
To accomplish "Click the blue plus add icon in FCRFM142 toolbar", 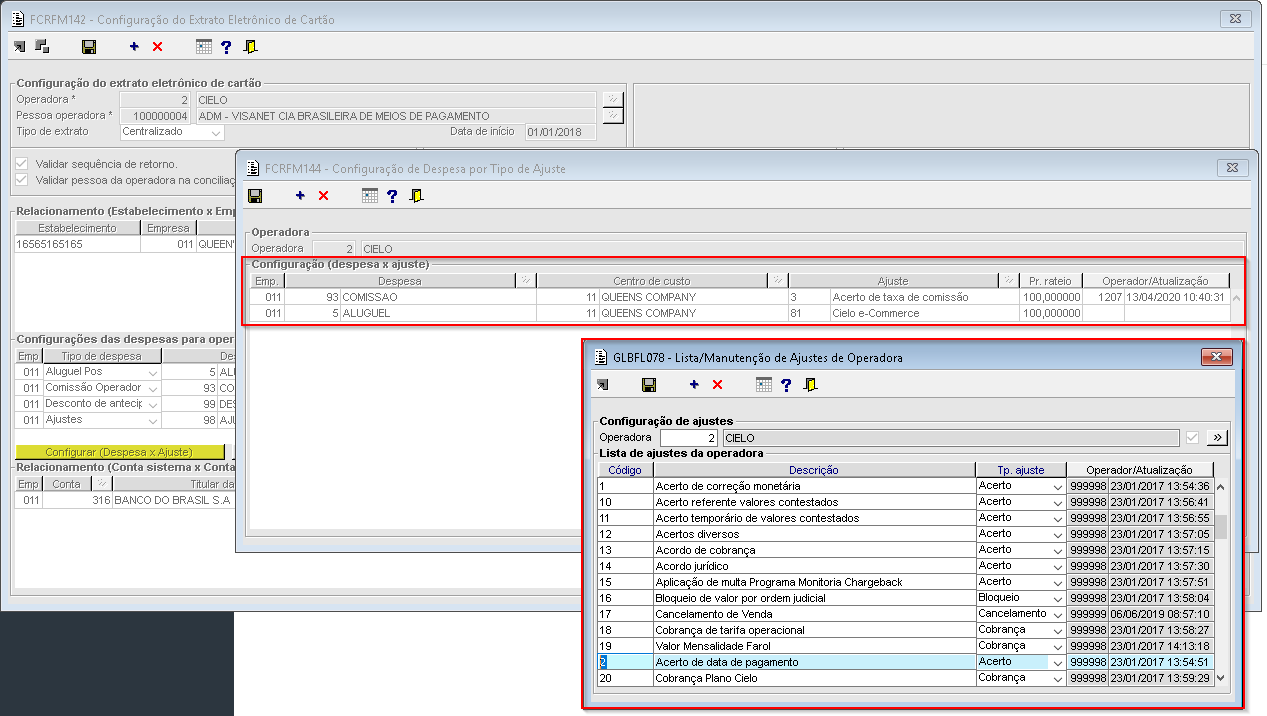I will [x=134, y=46].
